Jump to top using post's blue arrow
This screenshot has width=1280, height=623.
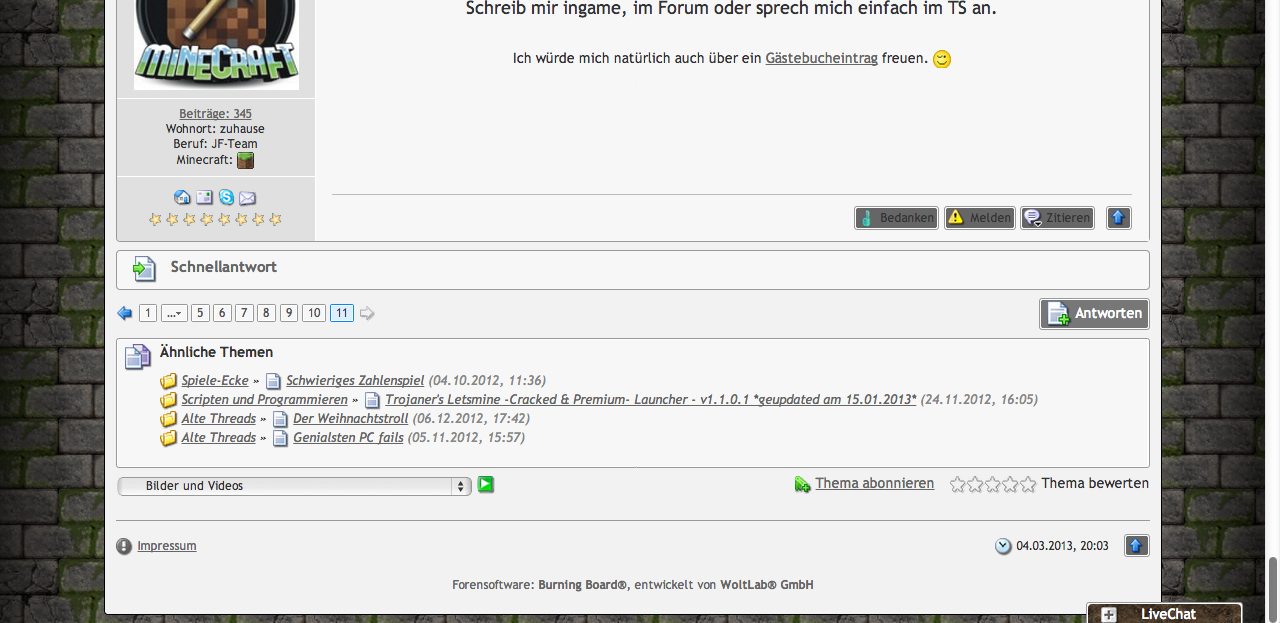[1118, 217]
